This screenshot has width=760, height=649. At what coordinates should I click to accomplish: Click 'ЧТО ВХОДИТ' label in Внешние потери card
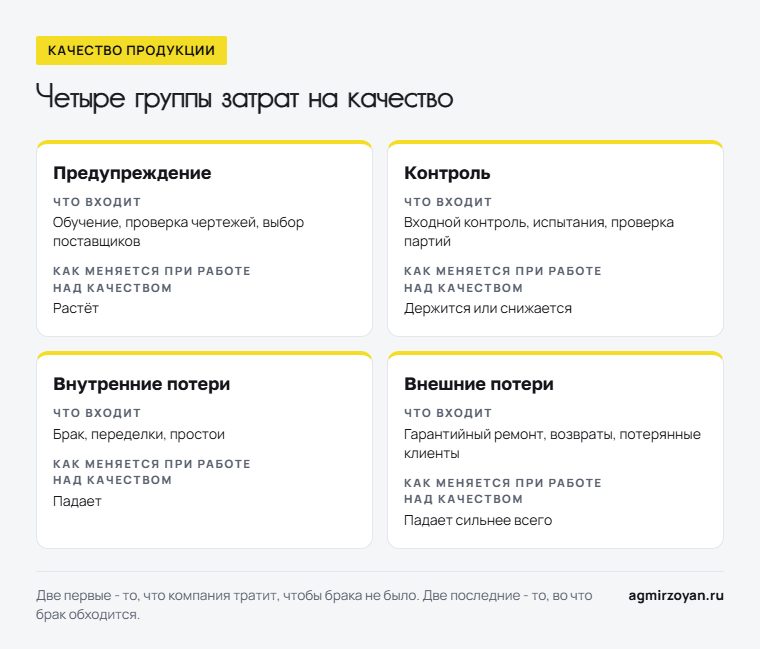pyautogui.click(x=448, y=413)
